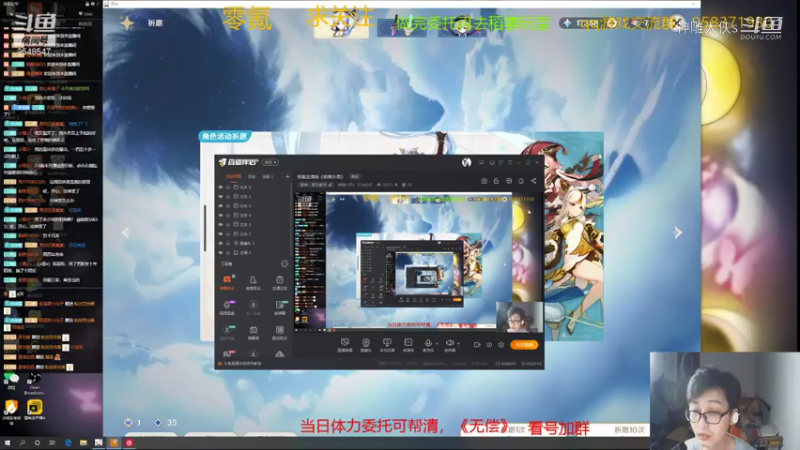Edit the stream title pencil icon

pos(330,185)
